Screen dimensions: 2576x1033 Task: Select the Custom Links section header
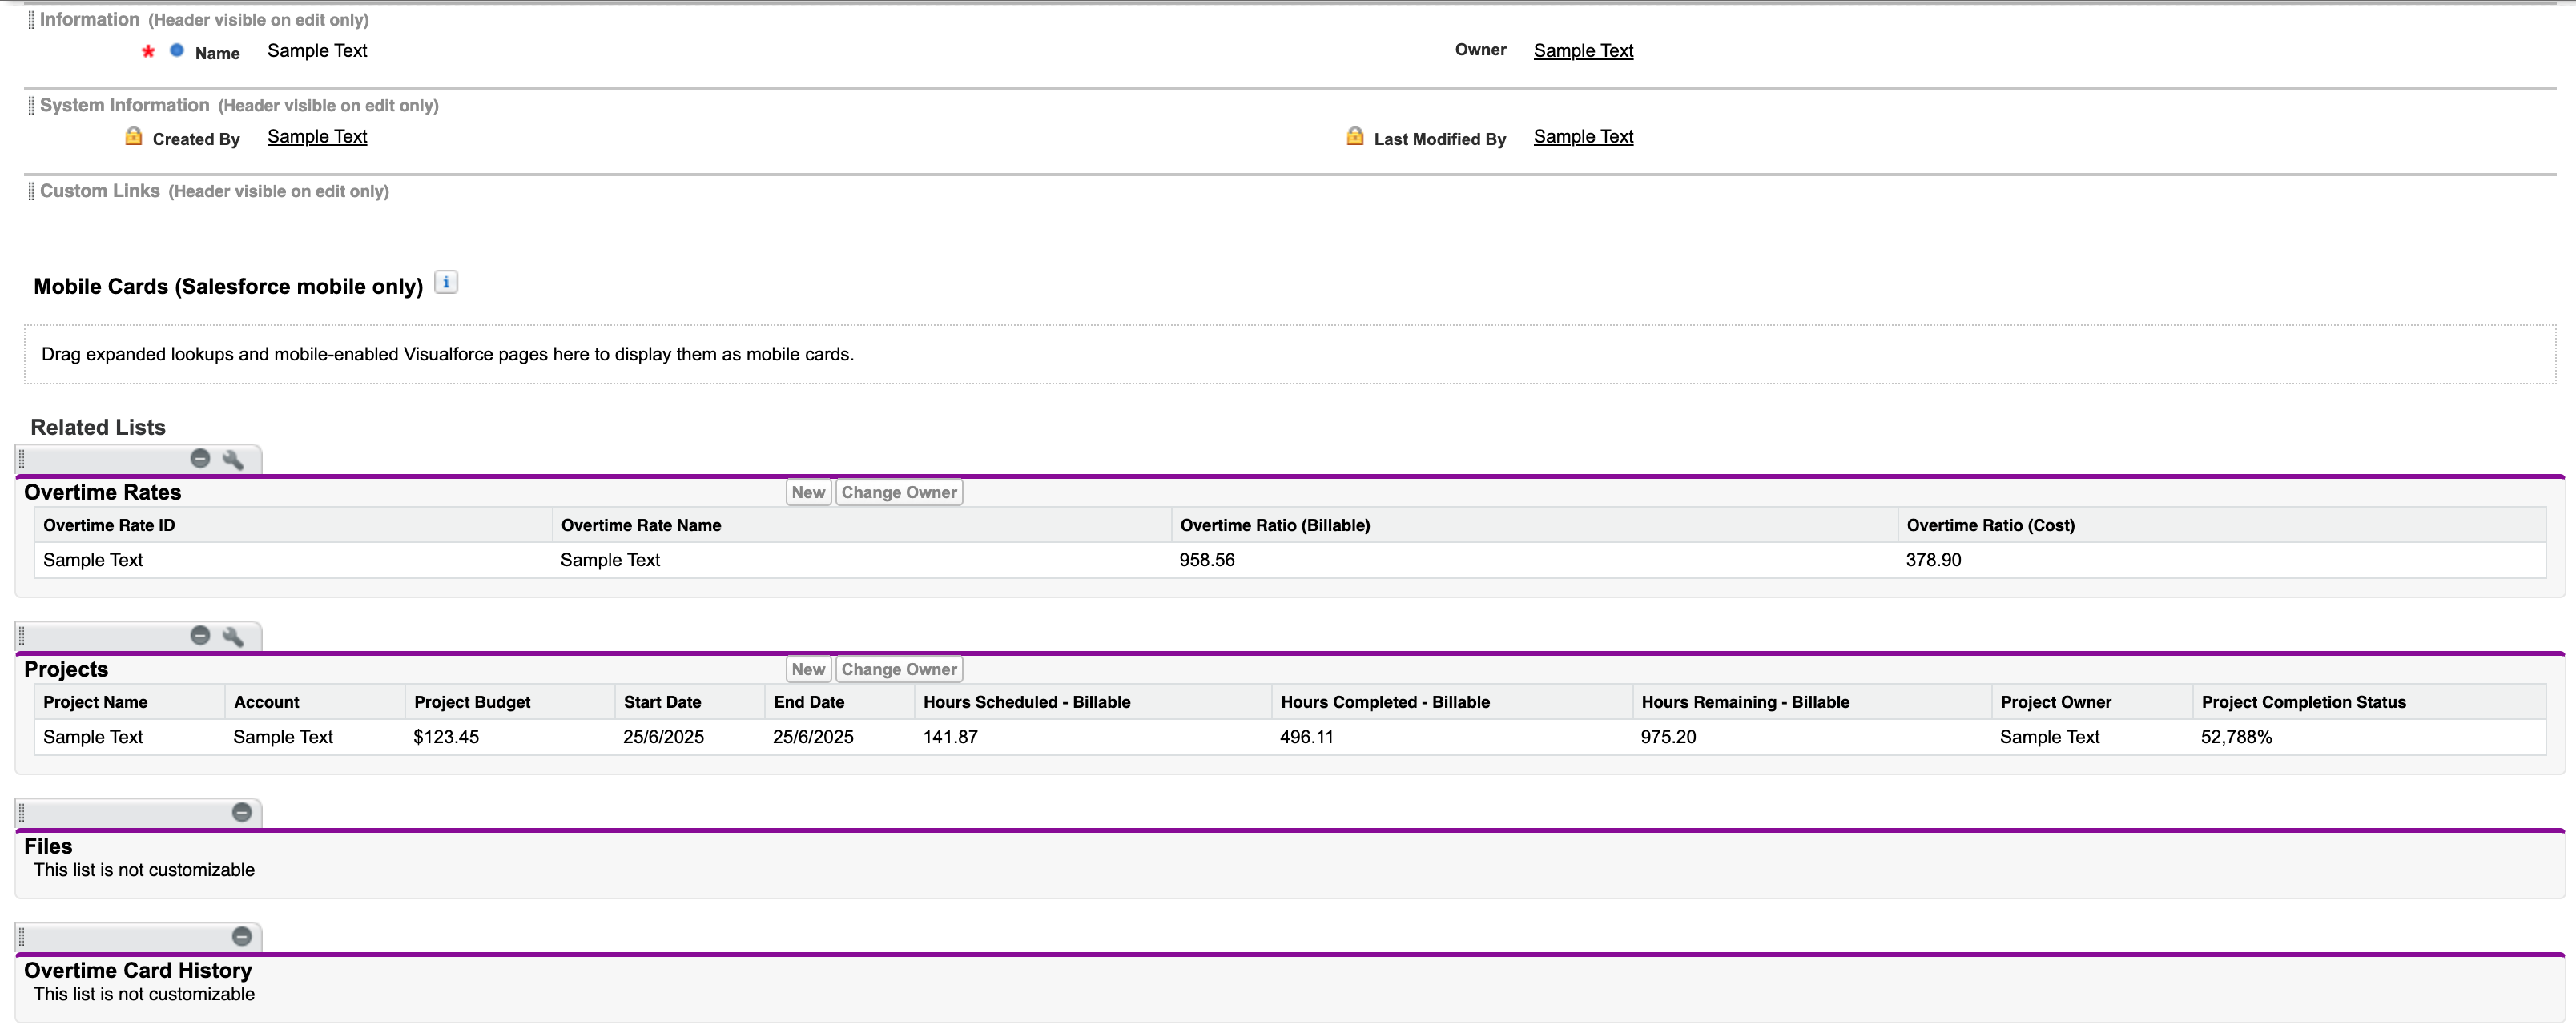coord(214,191)
